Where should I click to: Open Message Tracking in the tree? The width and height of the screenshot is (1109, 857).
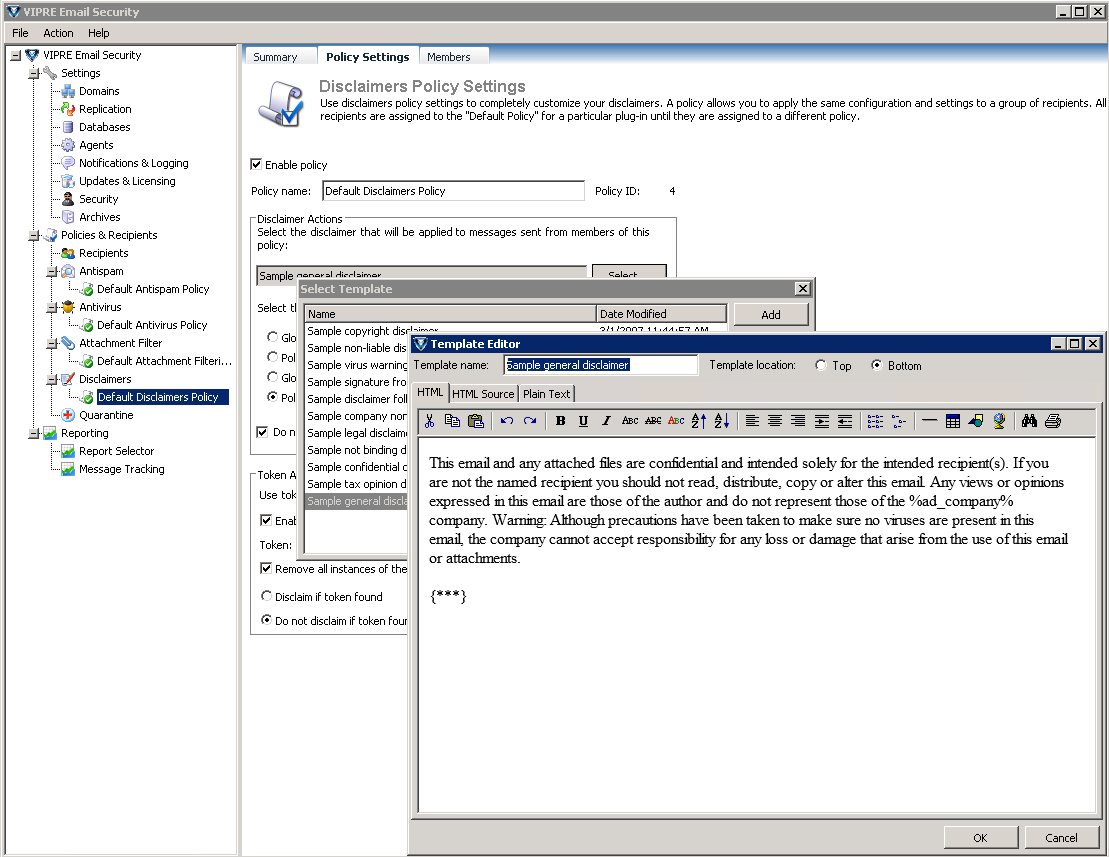click(122, 469)
